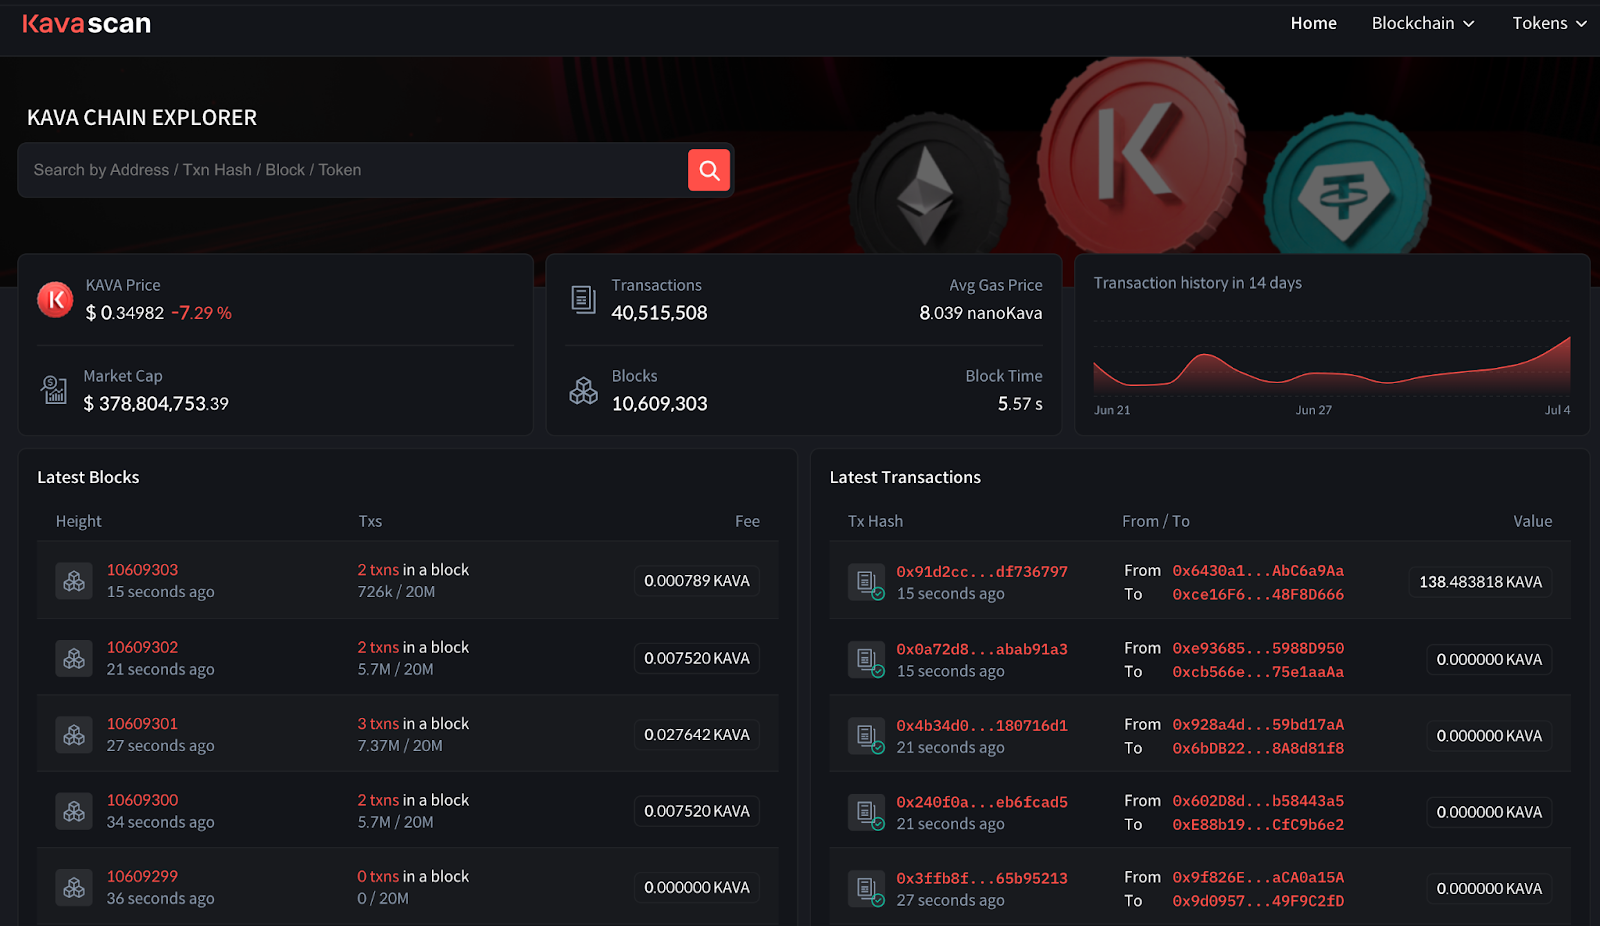1600x926 pixels.
Task: Click the 0.000789 KAVA fee badge
Action: tap(697, 581)
